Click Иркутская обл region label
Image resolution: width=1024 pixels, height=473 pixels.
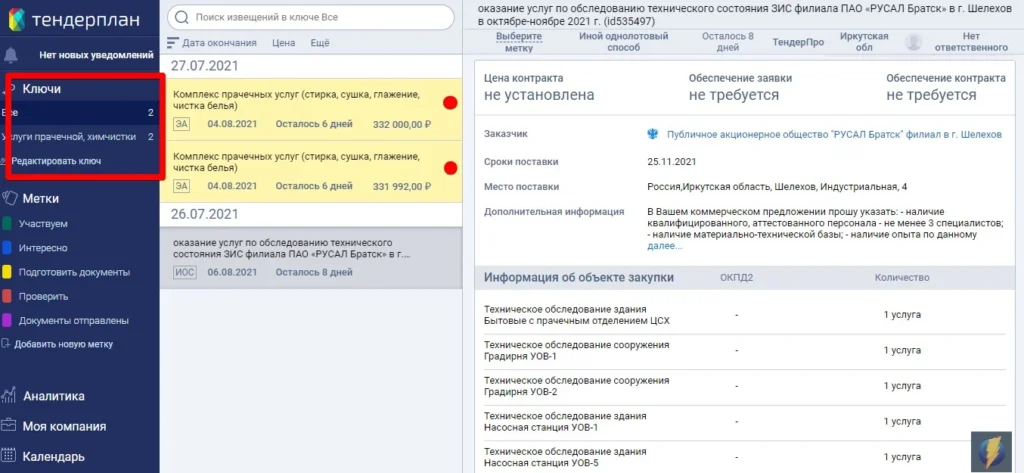[x=864, y=42]
